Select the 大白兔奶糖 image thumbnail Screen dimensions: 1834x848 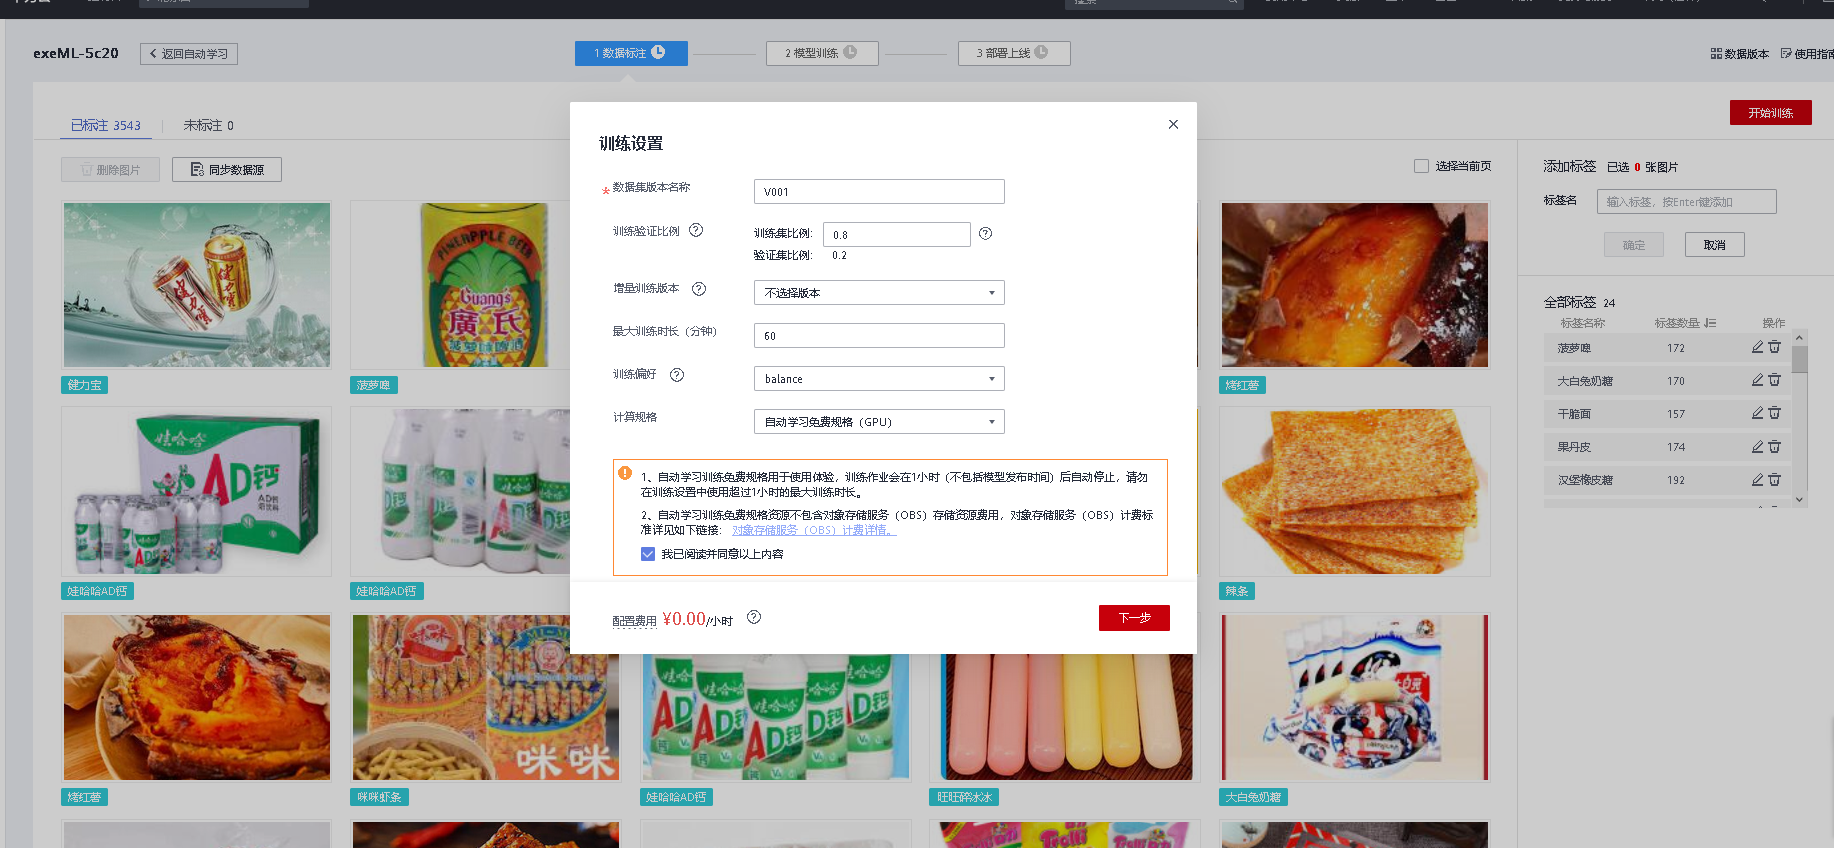coord(1355,697)
